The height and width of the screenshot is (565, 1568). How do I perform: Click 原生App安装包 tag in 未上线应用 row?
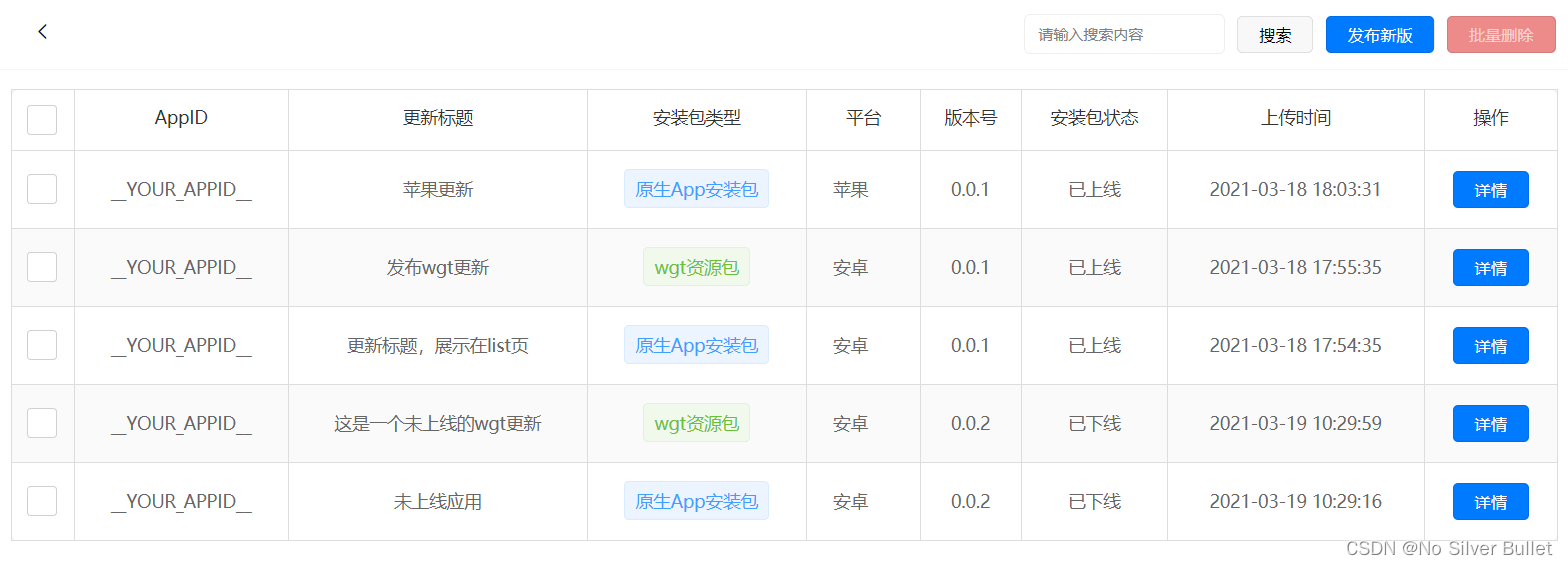coord(697,501)
